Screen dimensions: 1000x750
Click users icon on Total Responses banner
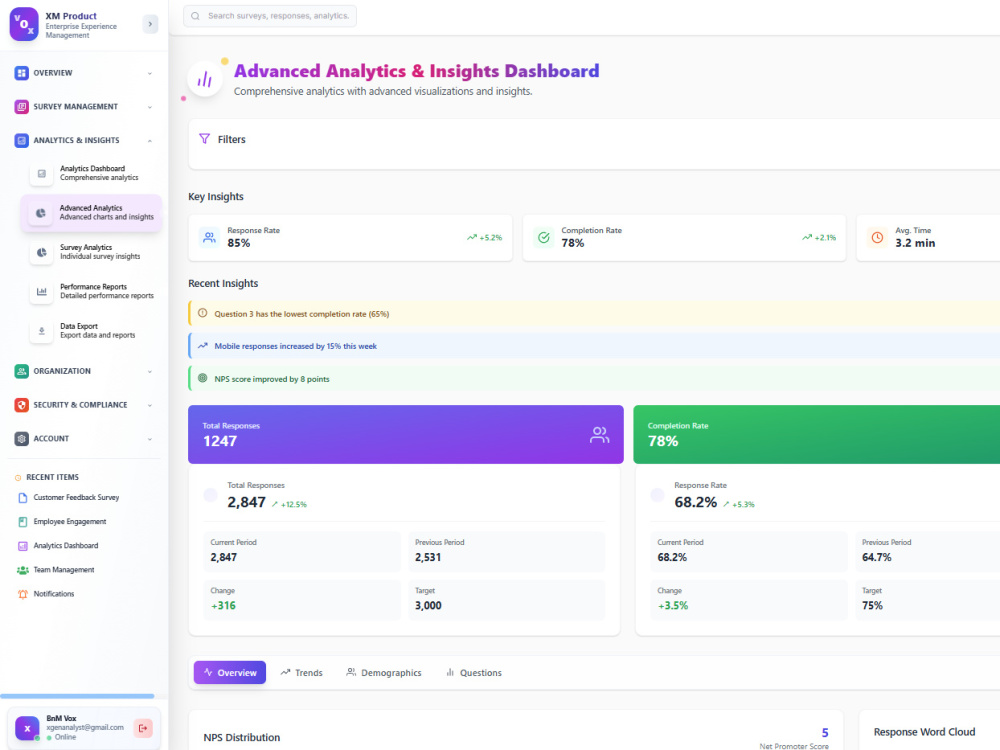click(599, 435)
